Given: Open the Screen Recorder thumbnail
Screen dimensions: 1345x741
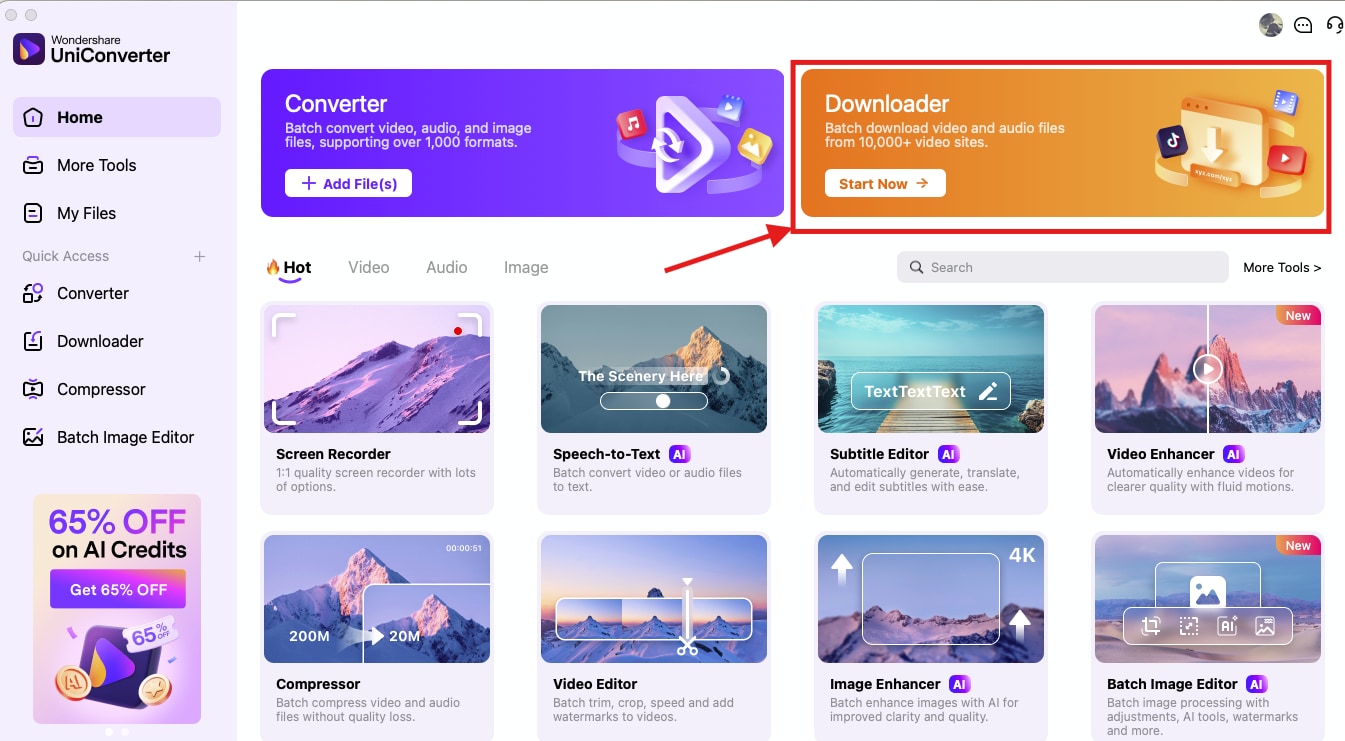Looking at the screenshot, I should pyautogui.click(x=377, y=369).
